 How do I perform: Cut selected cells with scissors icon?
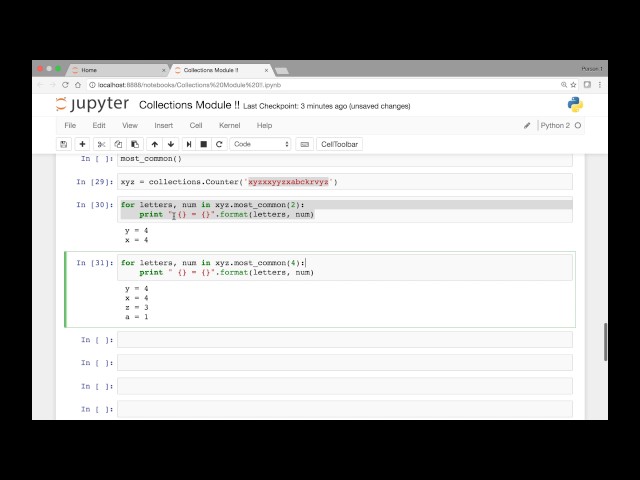101,144
